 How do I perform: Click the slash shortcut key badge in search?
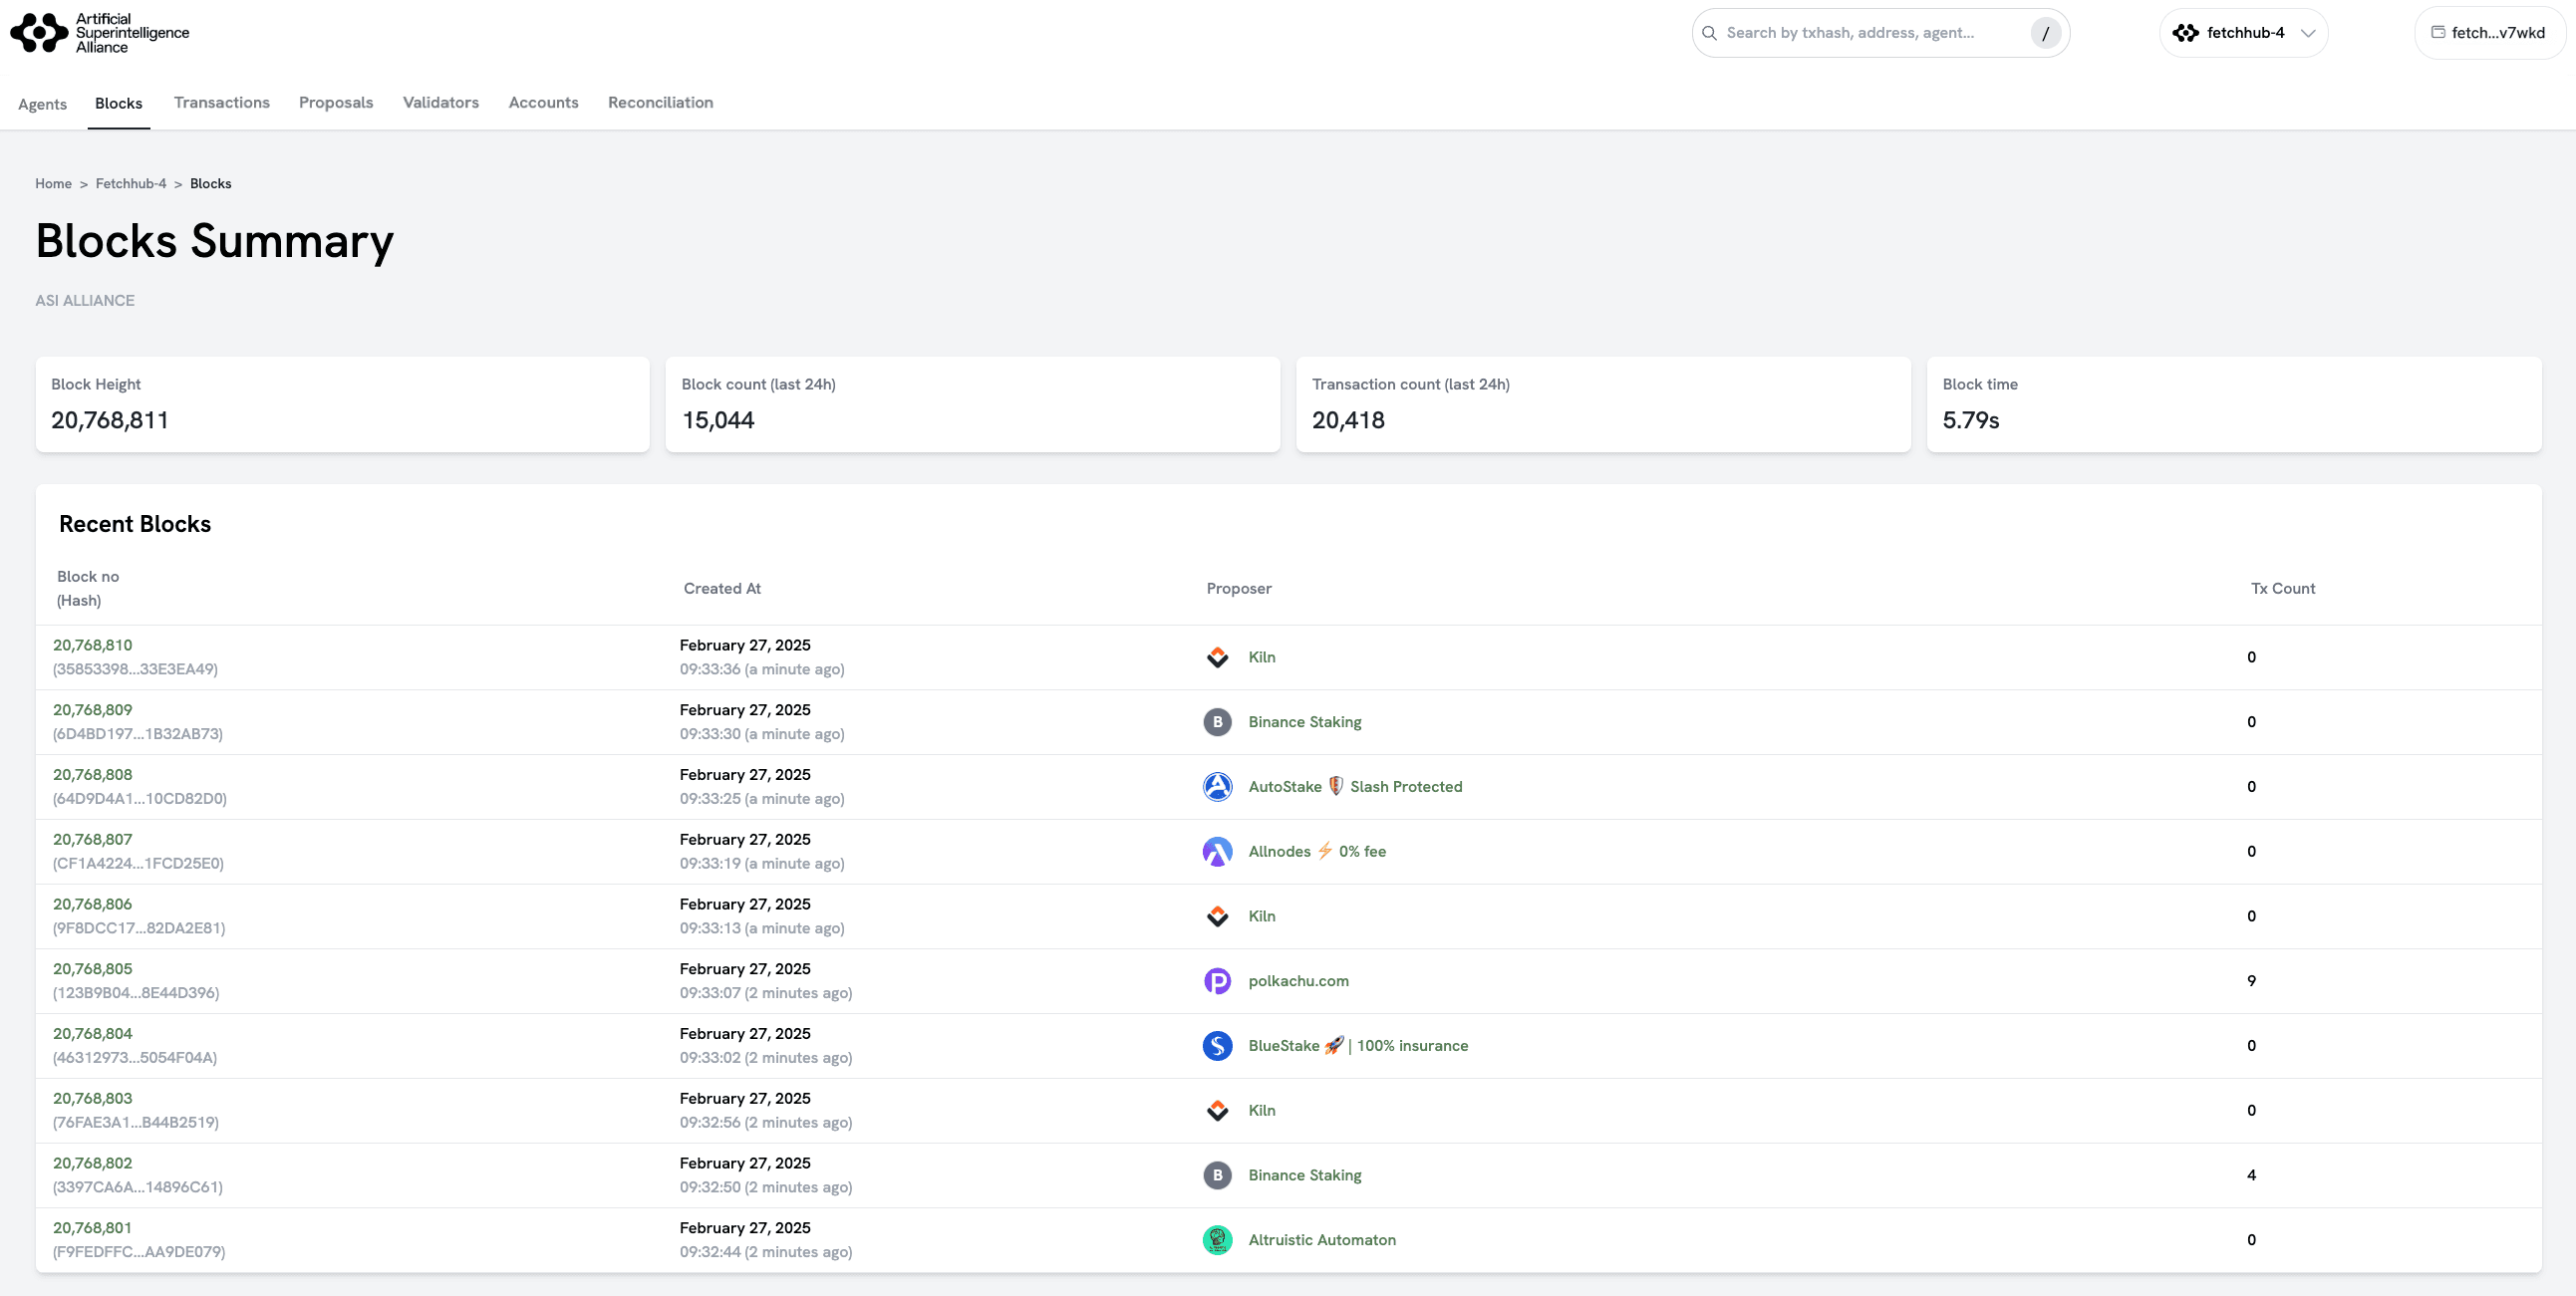(2045, 33)
